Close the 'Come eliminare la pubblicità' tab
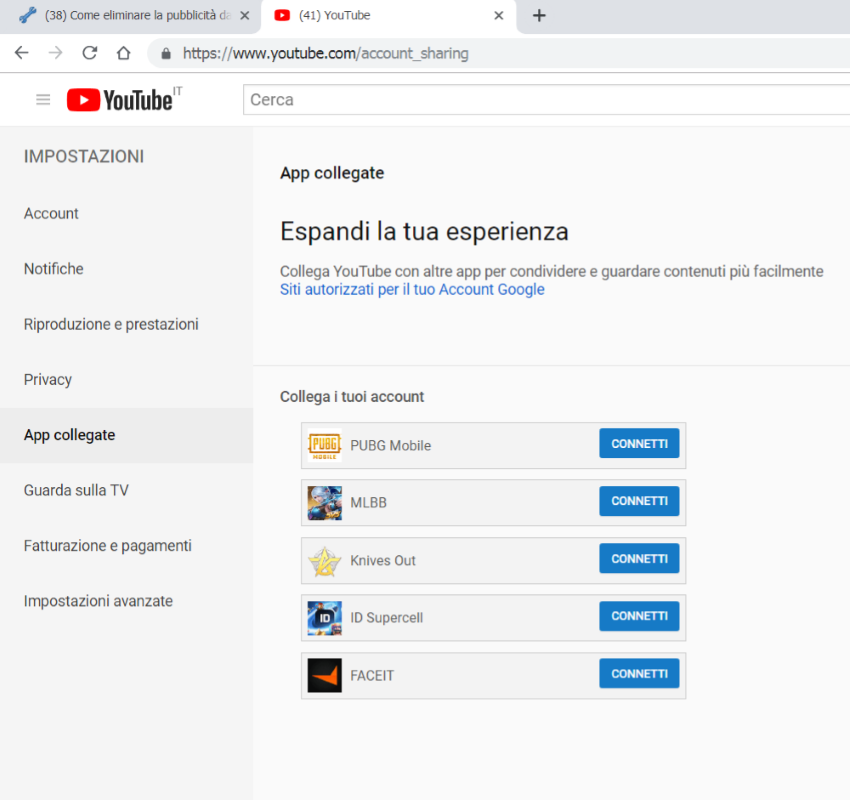This screenshot has height=800, width=850. [x=244, y=16]
